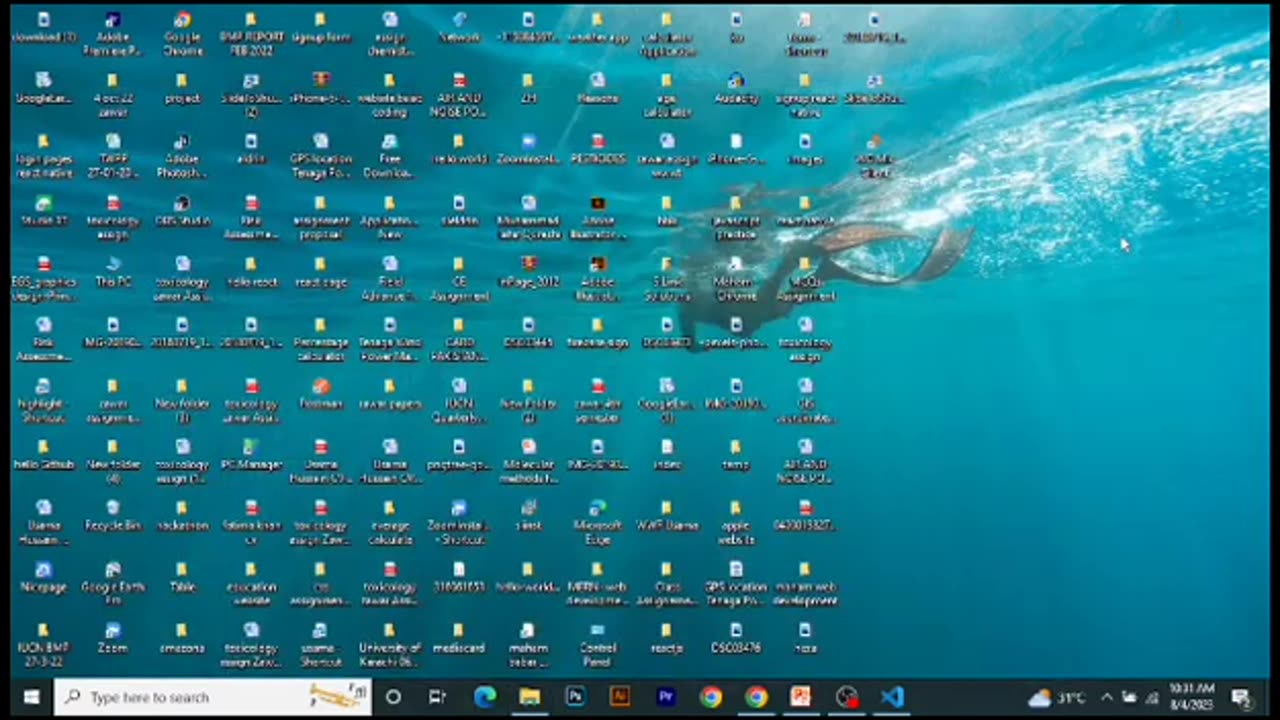Image resolution: width=1280 pixels, height=720 pixels.
Task: Select the Zoom install - Shortcut icon
Action: pyautogui.click(x=459, y=522)
